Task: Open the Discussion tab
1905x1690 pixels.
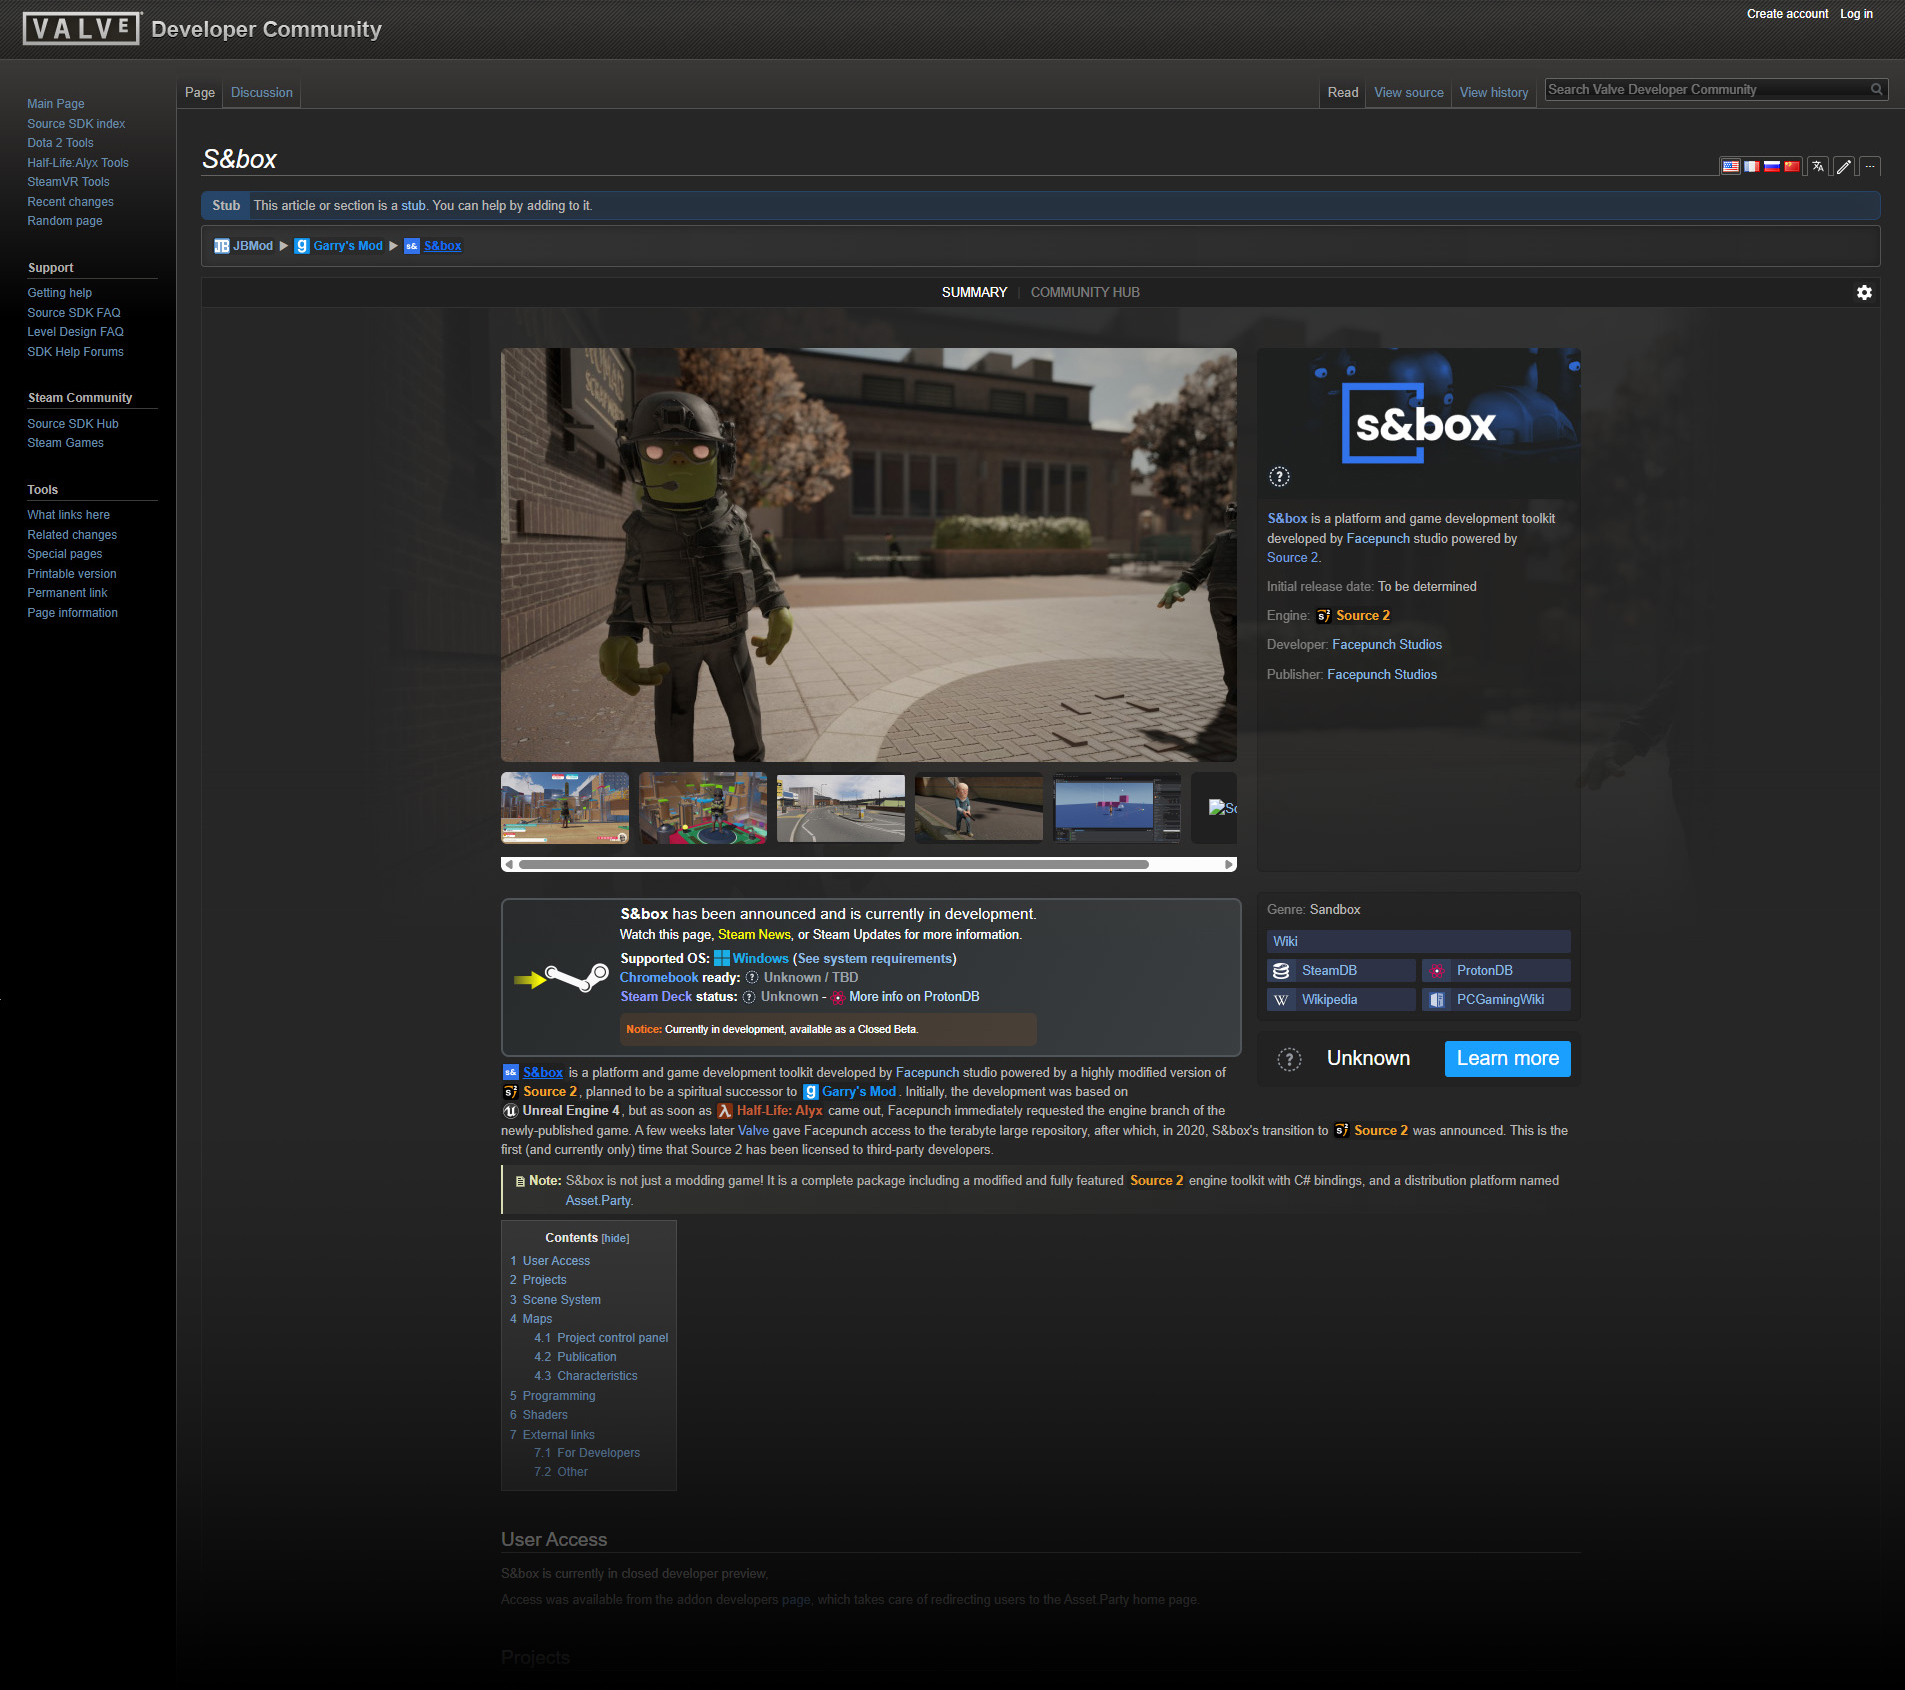Action: (262, 92)
